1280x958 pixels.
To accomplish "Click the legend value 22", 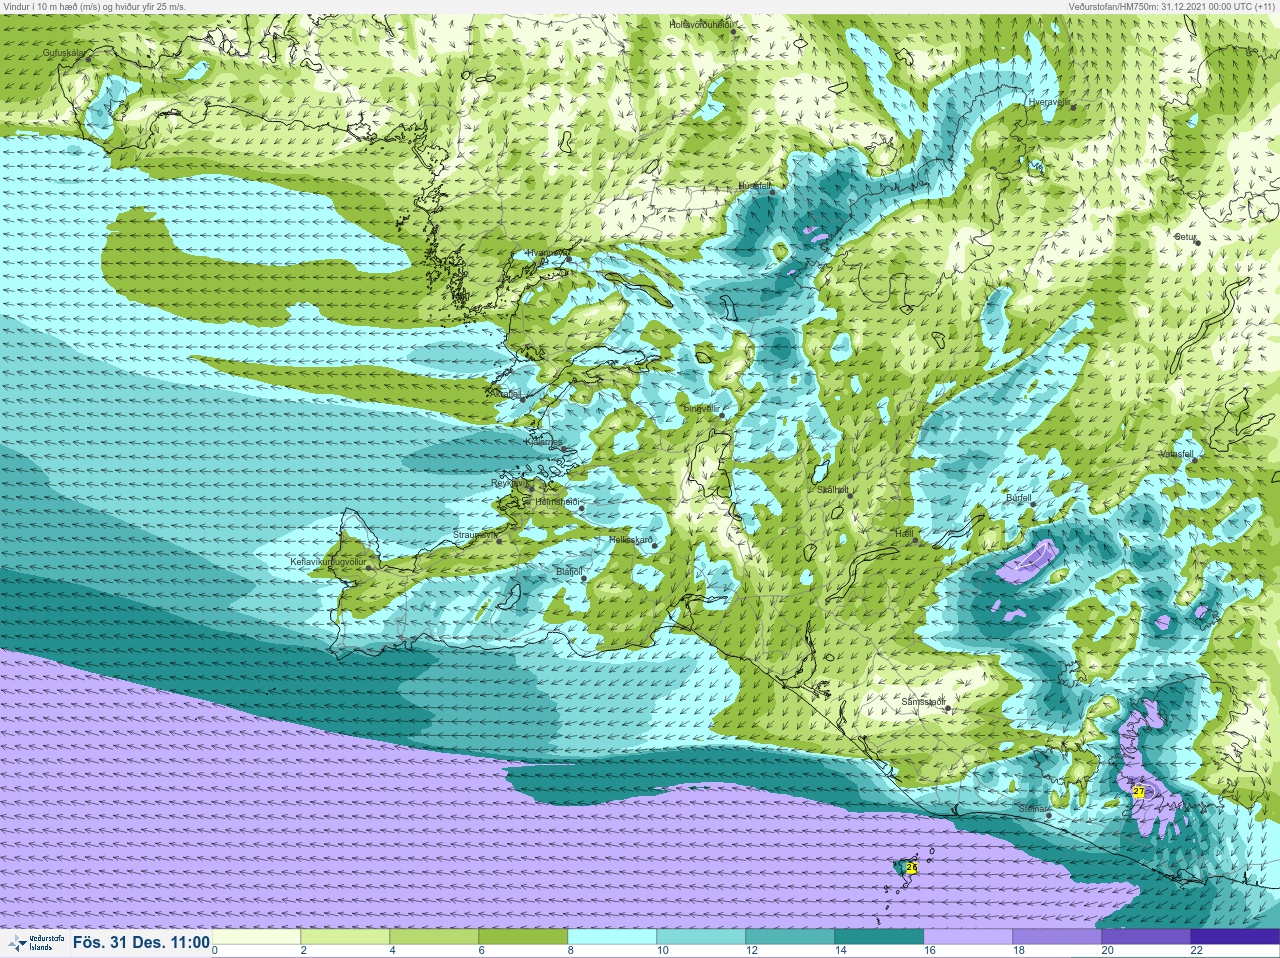I will point(1196,951).
